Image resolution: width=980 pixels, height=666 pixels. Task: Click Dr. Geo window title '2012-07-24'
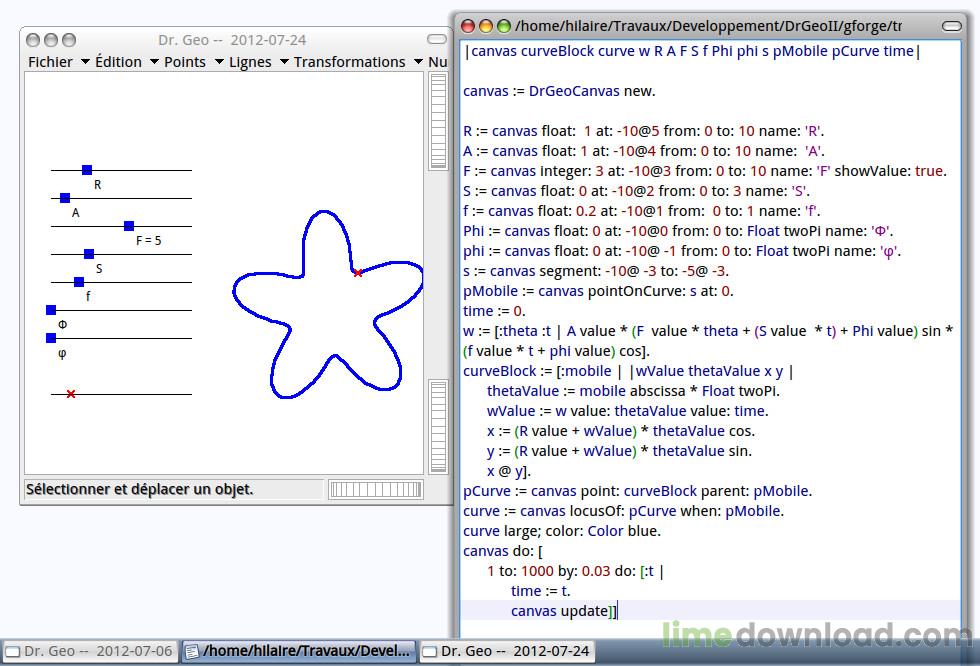click(x=268, y=40)
